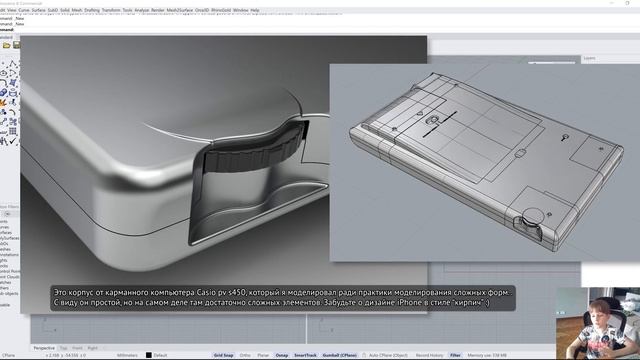640x360 pixels.
Task: Open the View menu
Action: click(12, 10)
